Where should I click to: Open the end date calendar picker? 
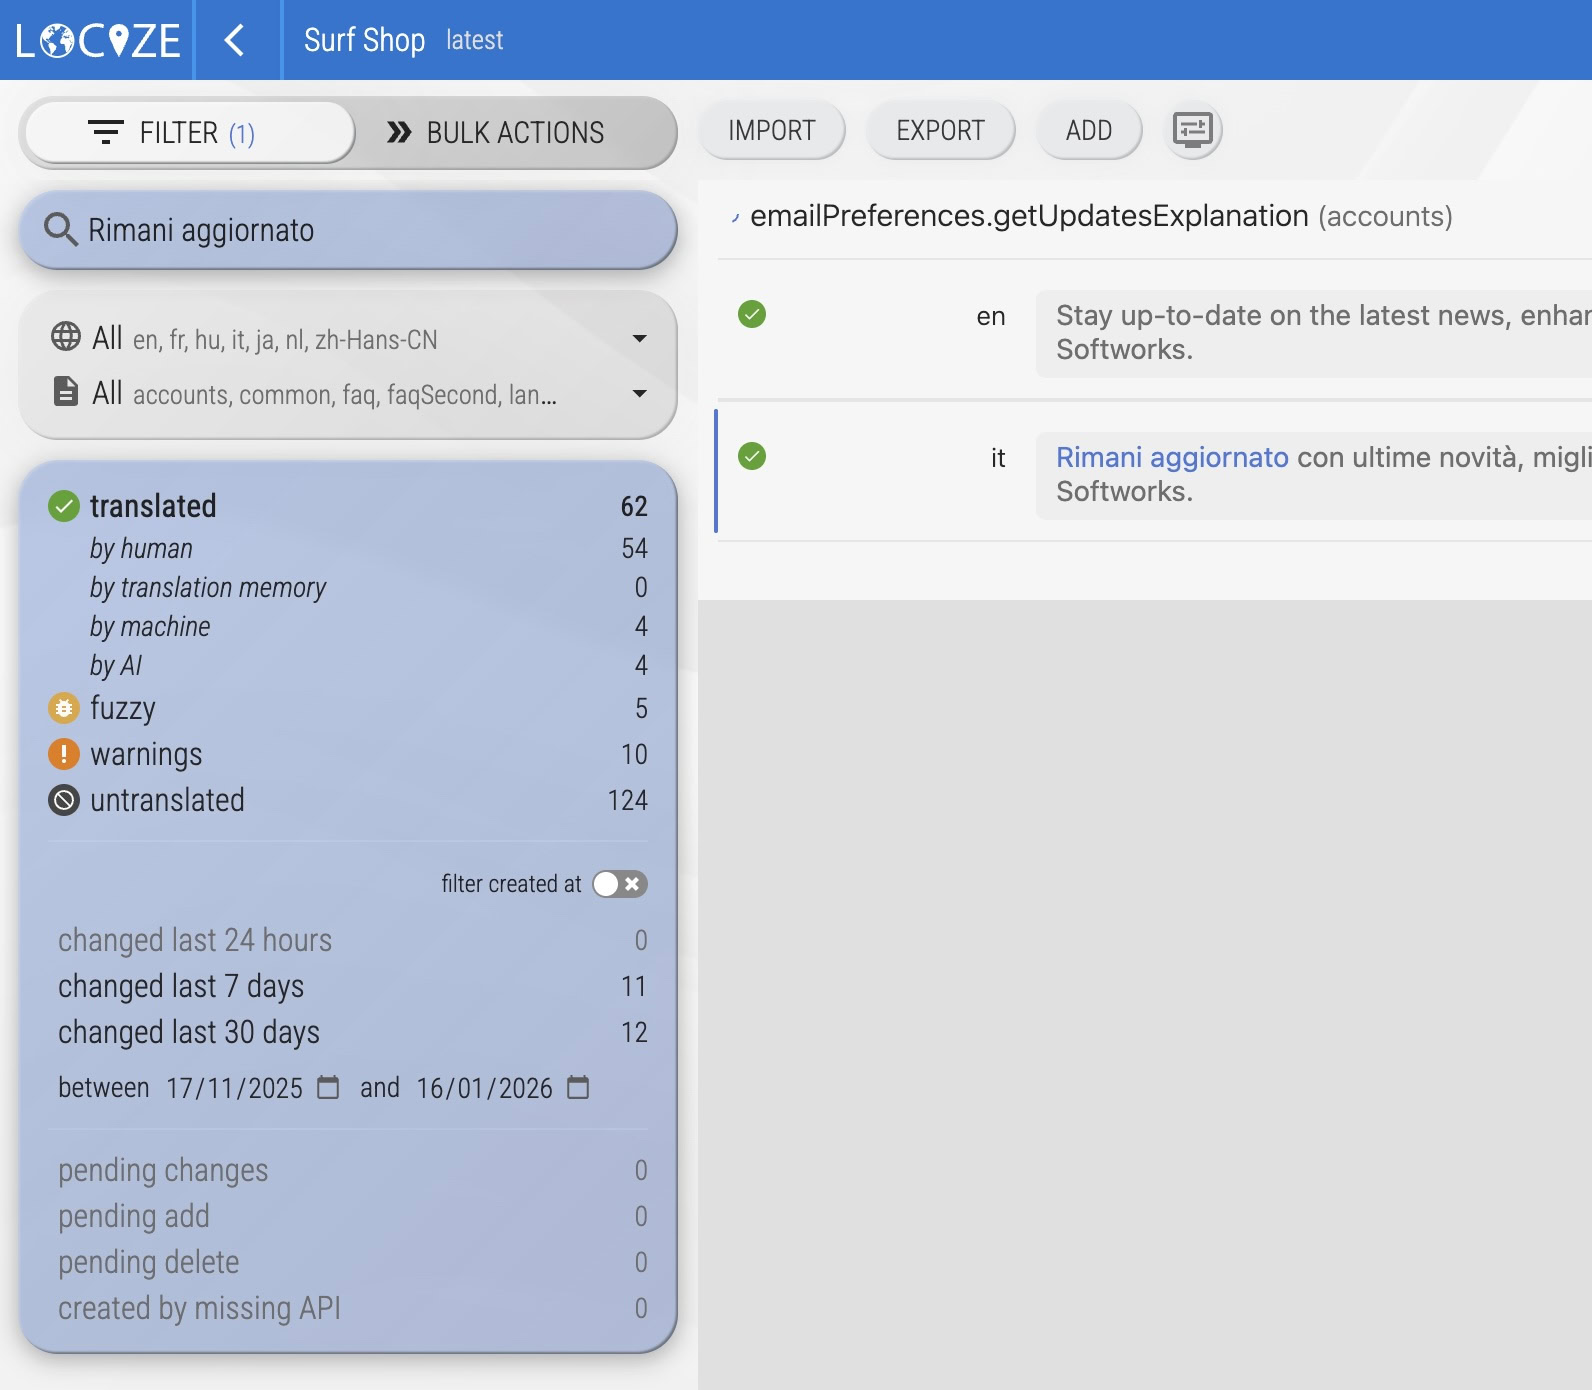coord(578,1087)
